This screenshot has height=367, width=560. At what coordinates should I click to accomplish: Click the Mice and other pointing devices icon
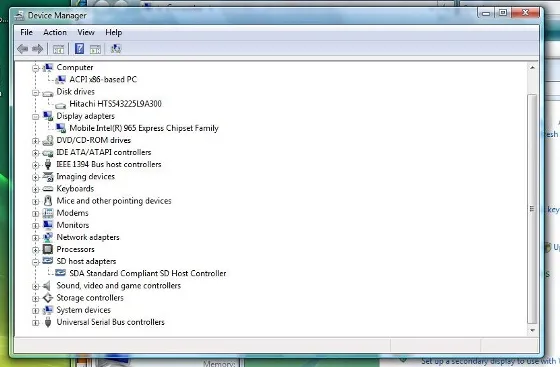point(48,201)
